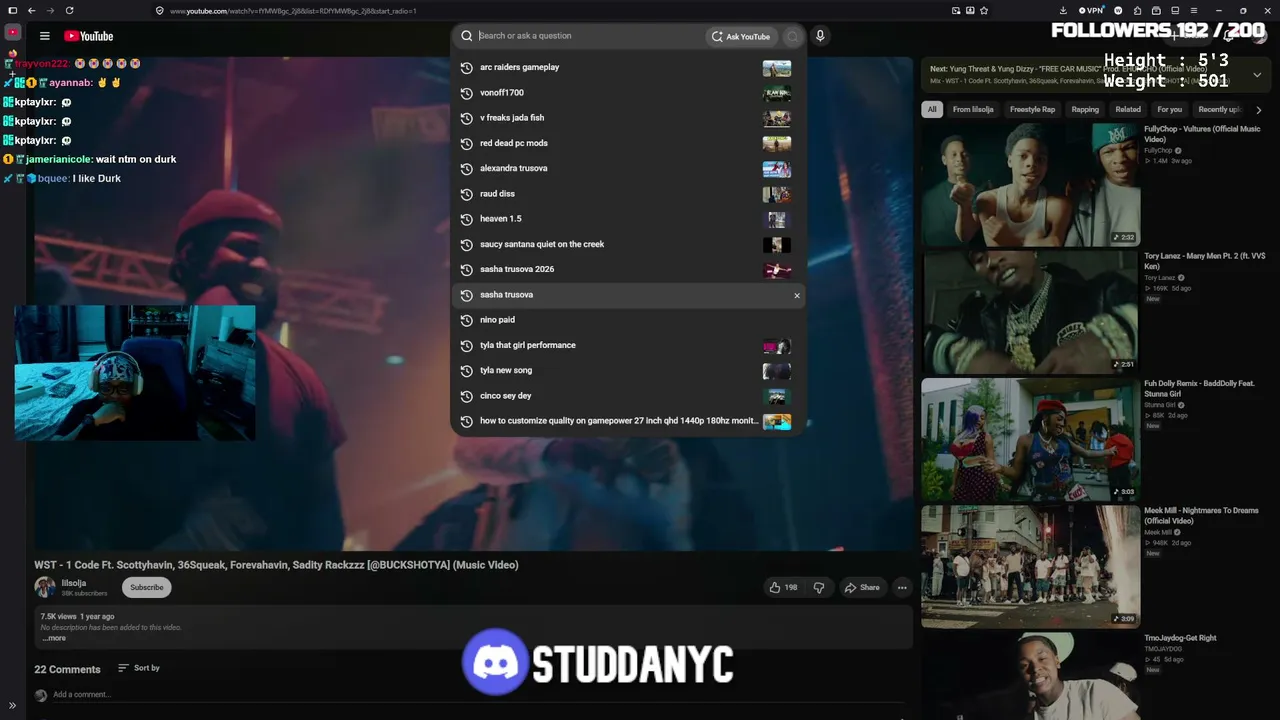Choose 'sasha trusova 2026' suggestion
The image size is (1280, 720).
[628, 270]
